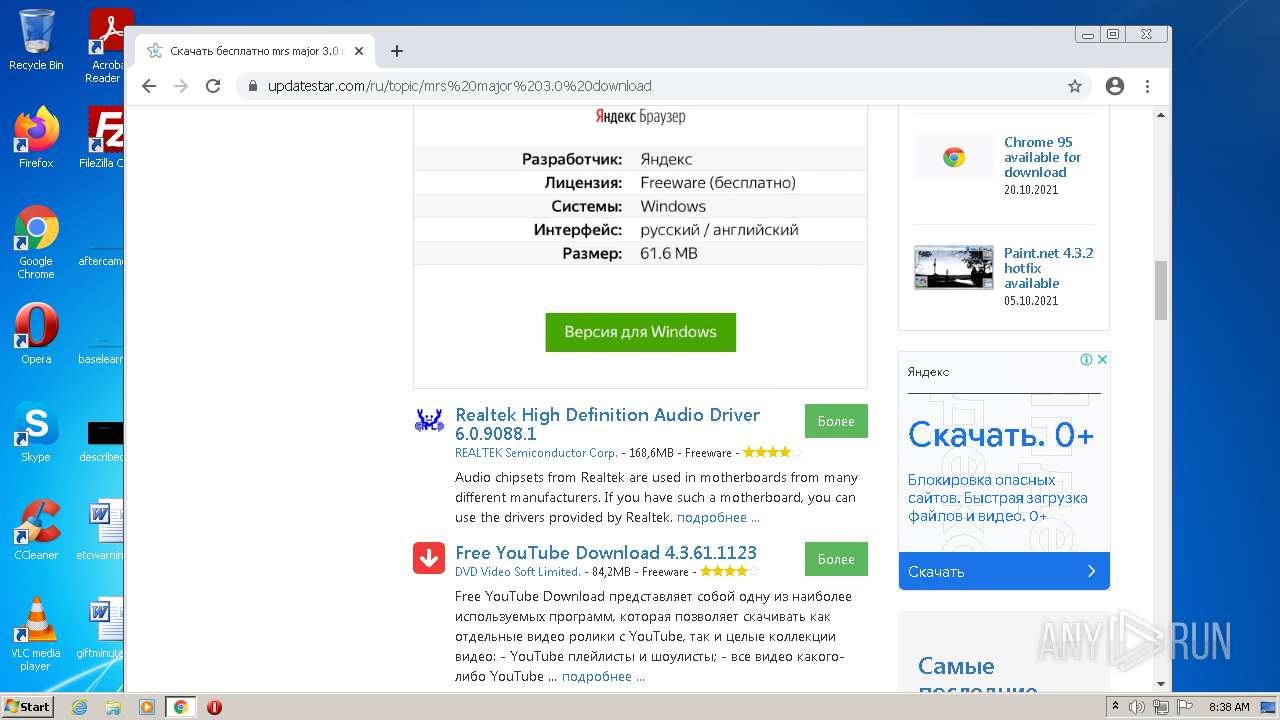Close the Yandex ad with X icon
The image size is (1280, 720).
coord(1102,359)
